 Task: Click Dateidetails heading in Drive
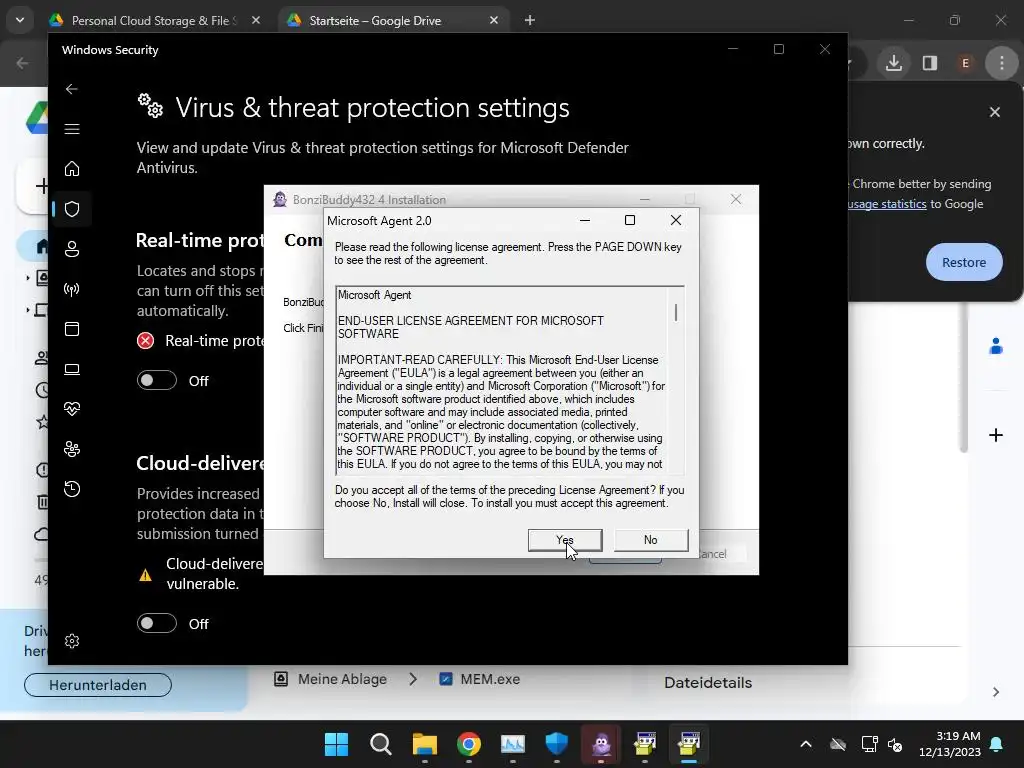click(x=708, y=682)
